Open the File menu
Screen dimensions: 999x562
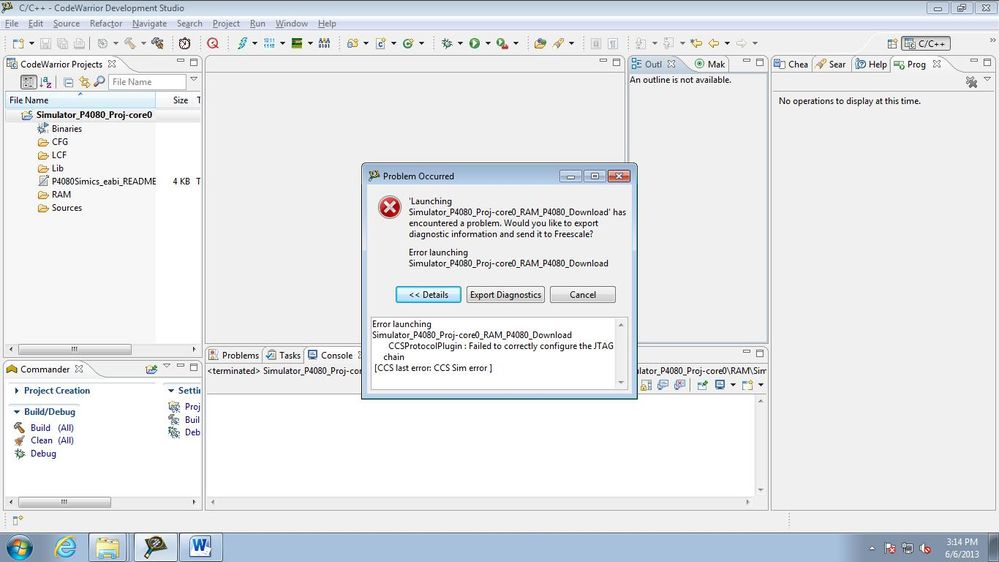(x=11, y=24)
